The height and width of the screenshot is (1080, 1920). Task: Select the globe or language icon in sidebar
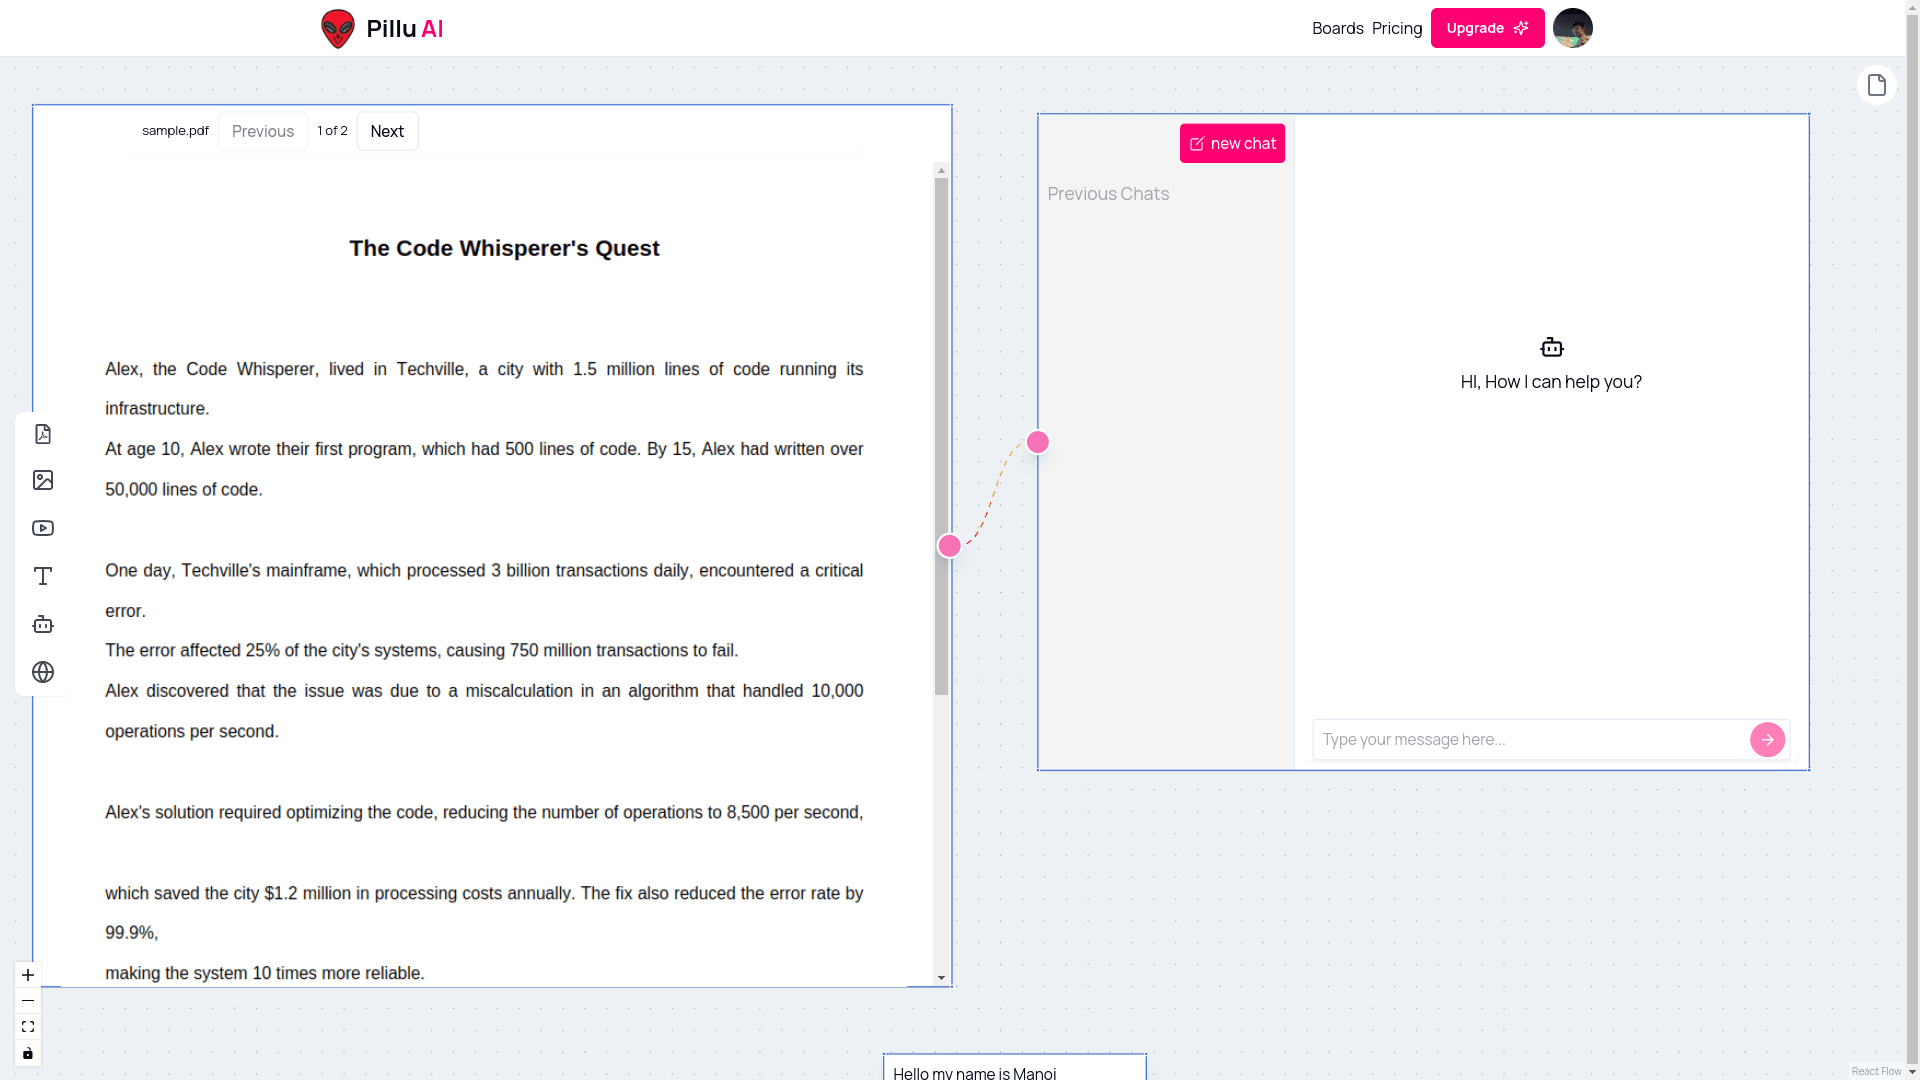click(42, 673)
